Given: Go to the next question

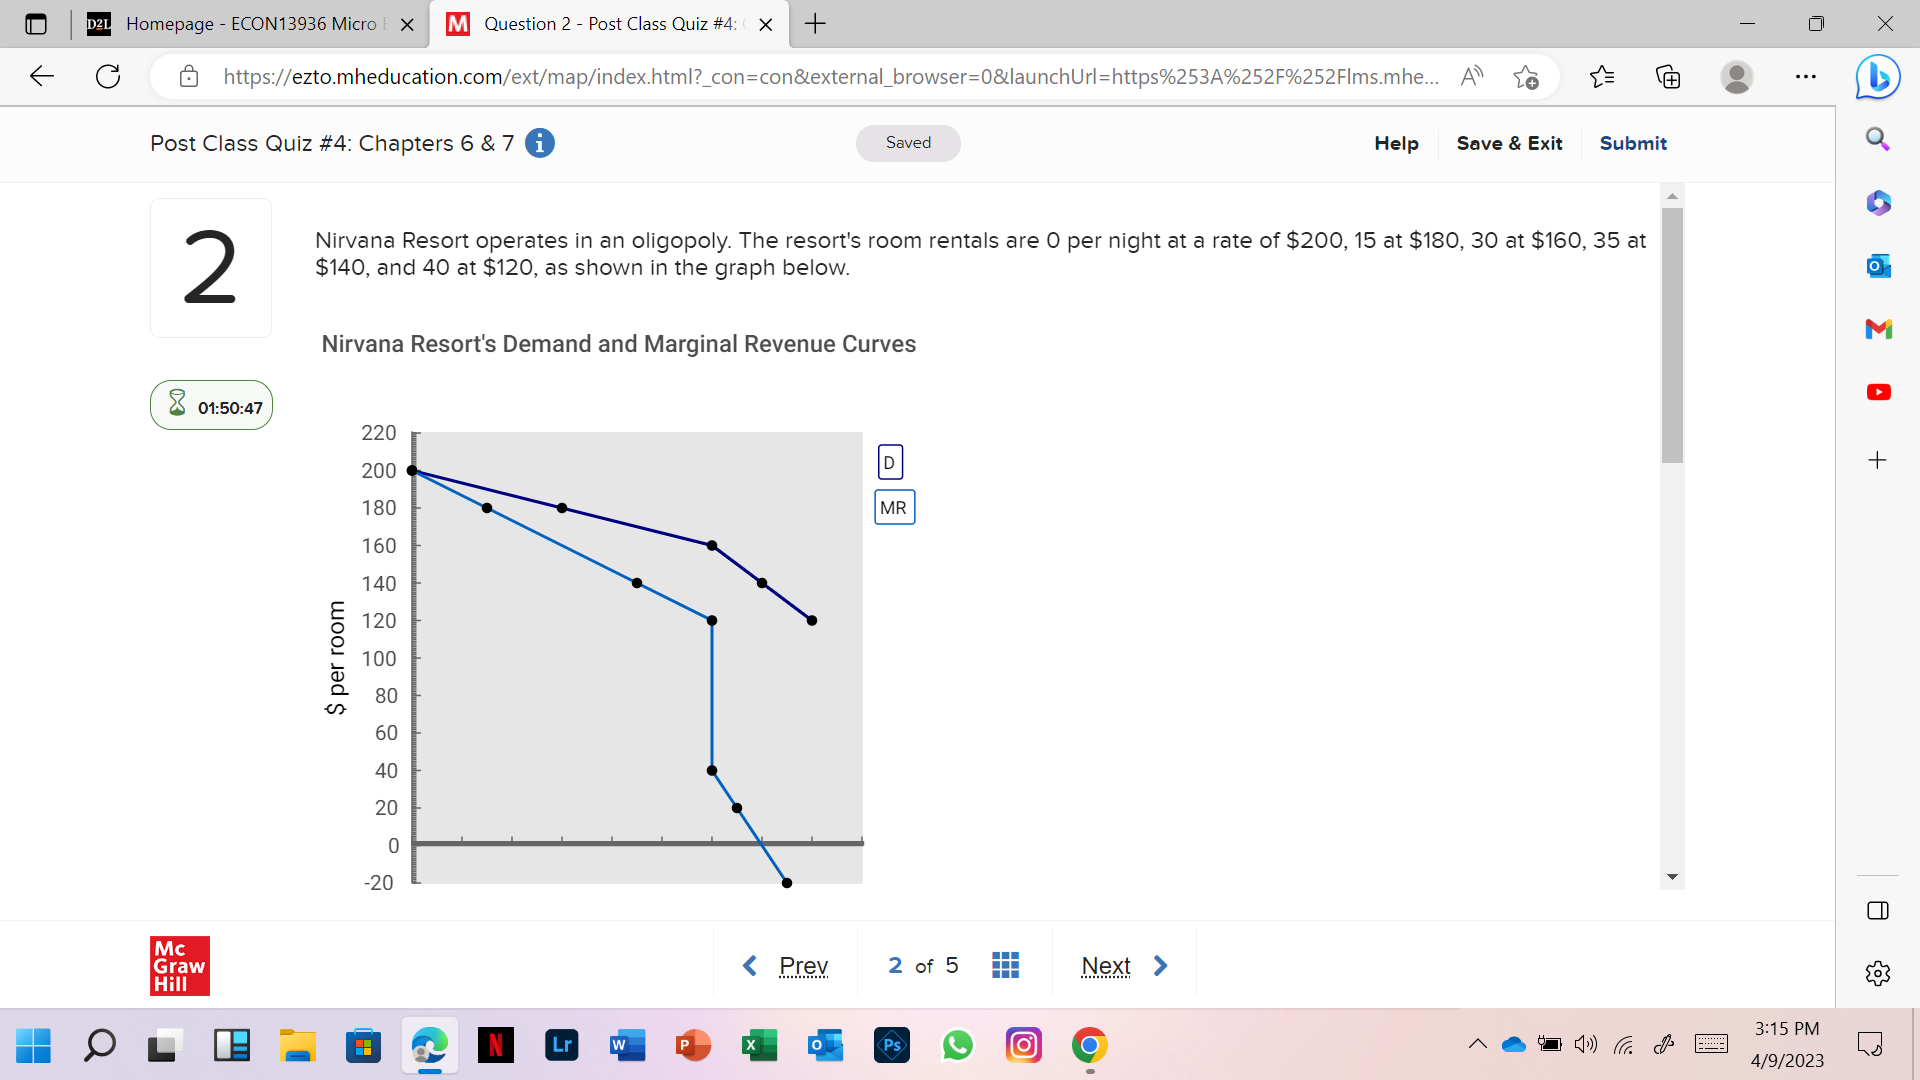Looking at the screenshot, I should 1105,965.
